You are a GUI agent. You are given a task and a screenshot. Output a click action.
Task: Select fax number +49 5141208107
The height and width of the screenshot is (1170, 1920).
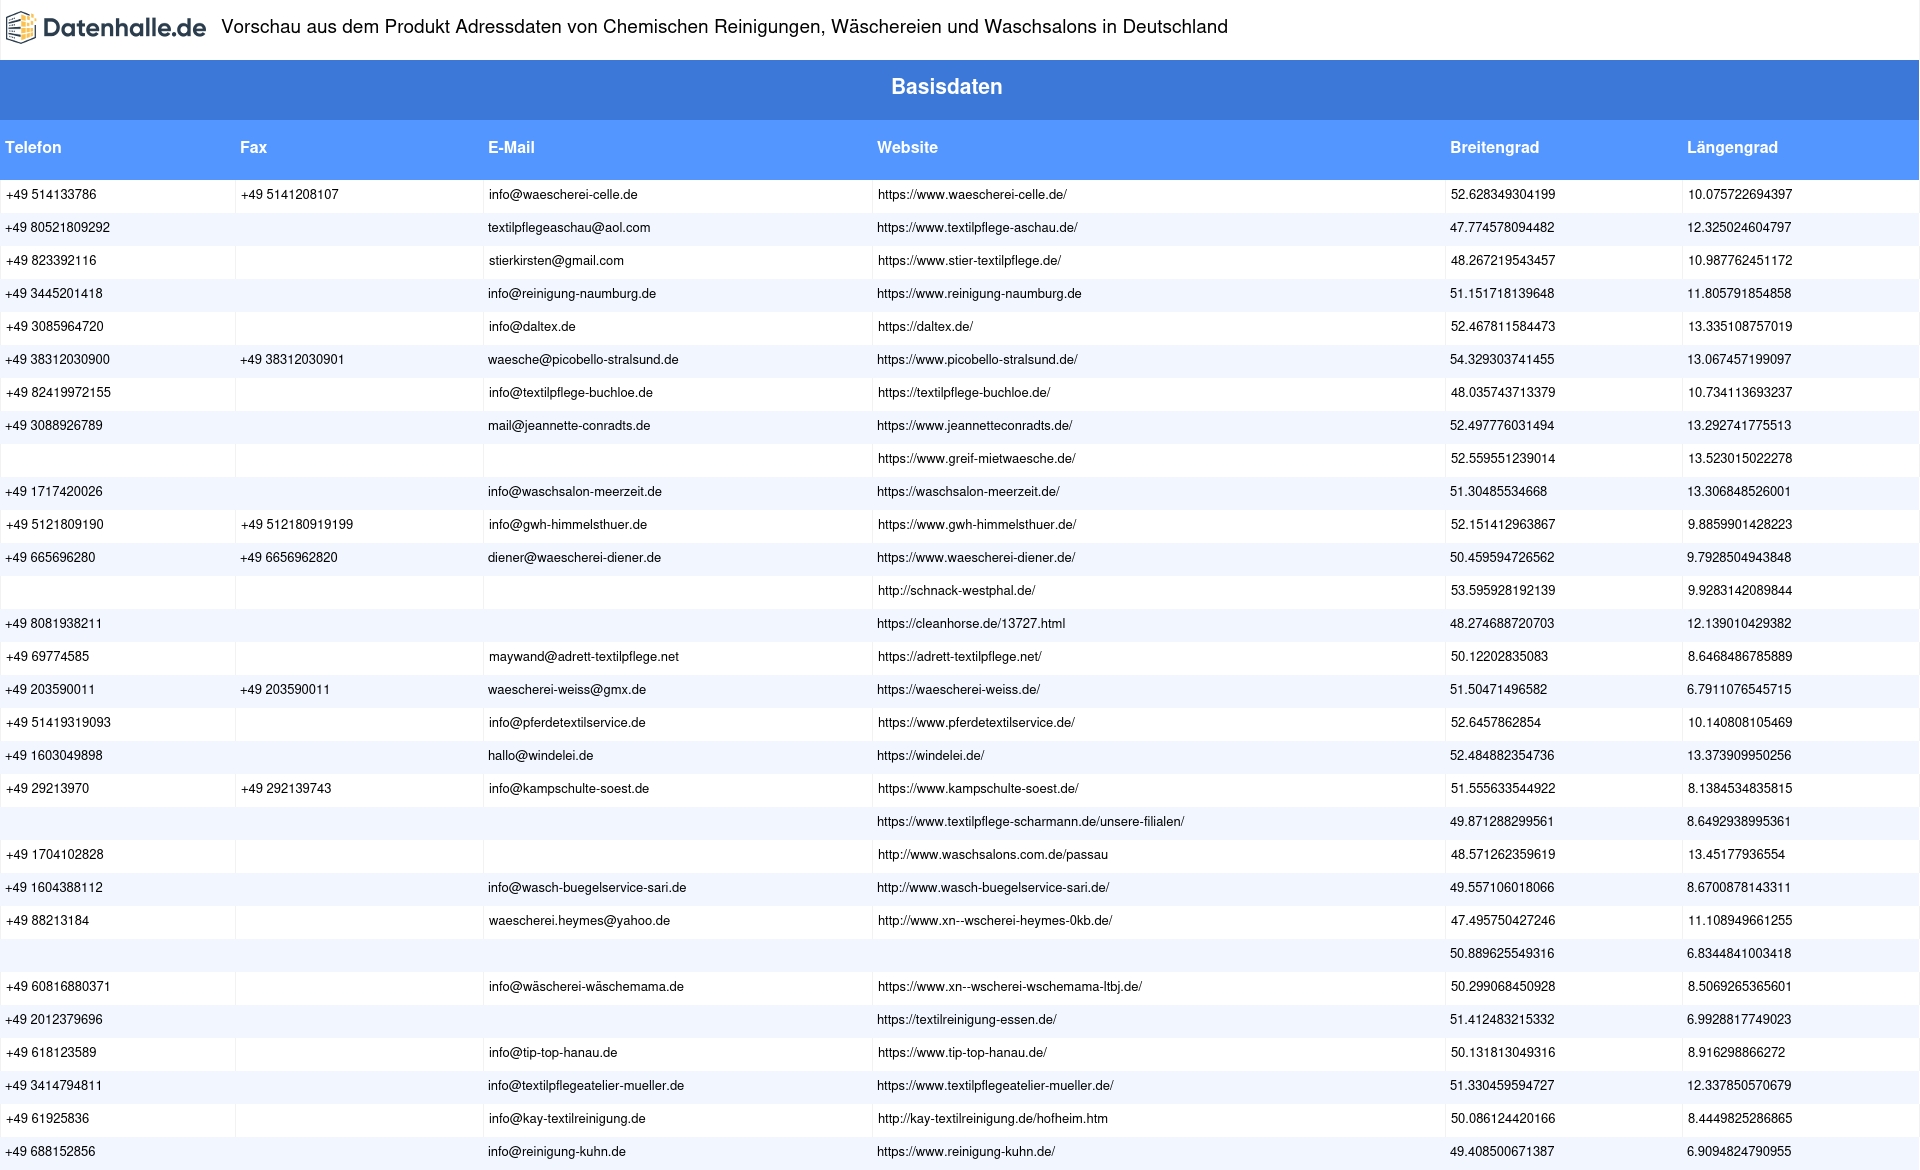tap(290, 195)
